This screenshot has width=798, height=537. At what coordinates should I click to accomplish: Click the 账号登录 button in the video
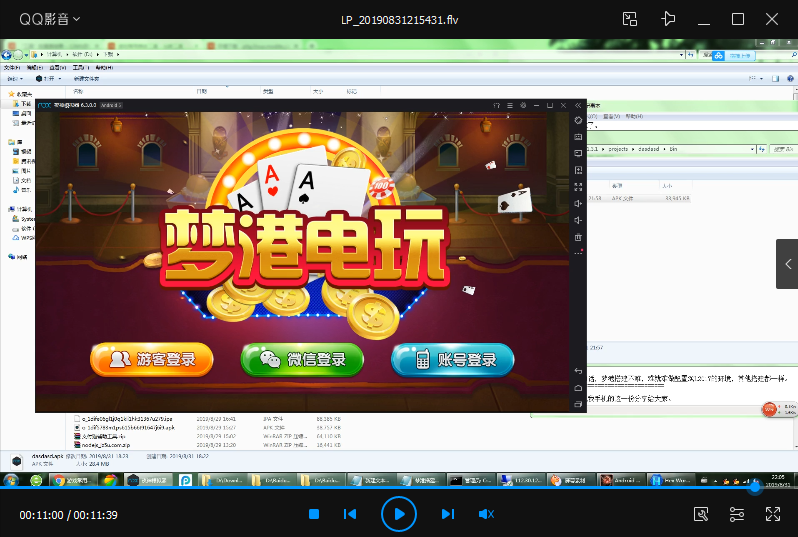tap(453, 359)
